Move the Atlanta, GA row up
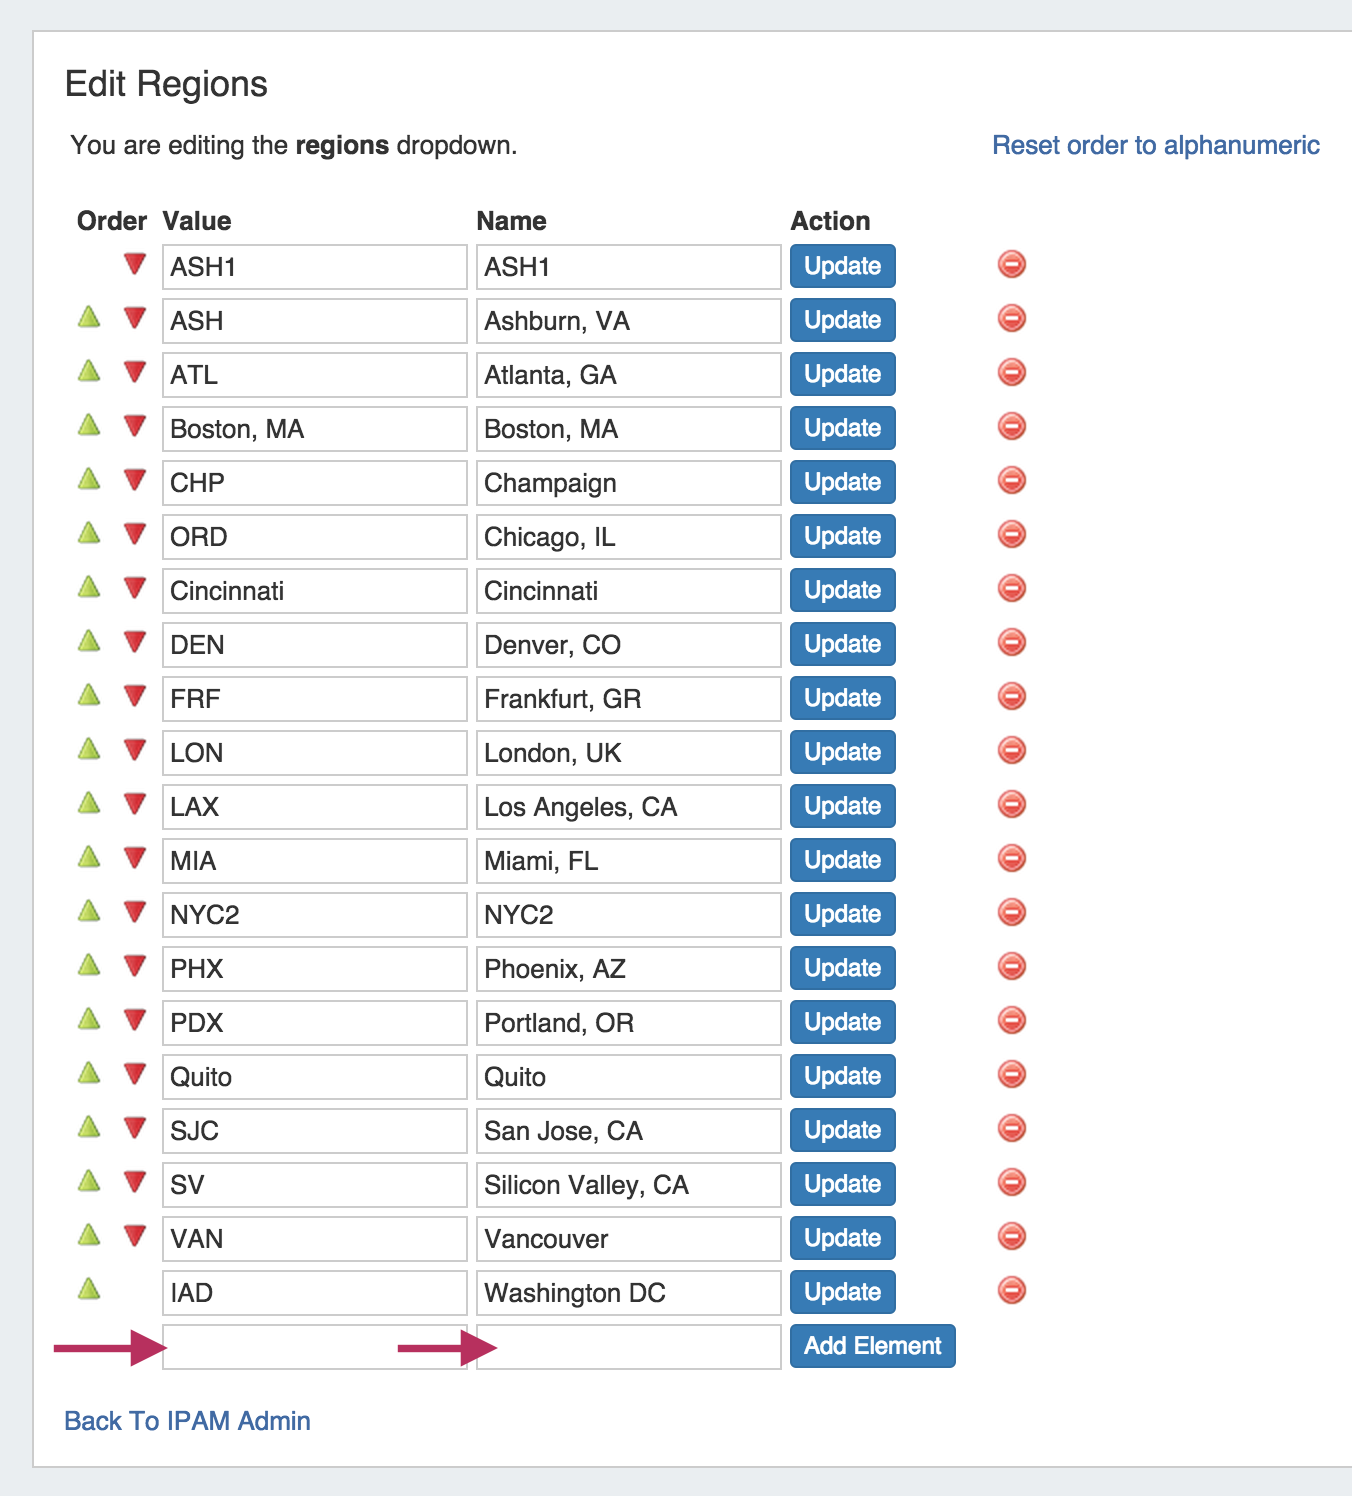Viewport: 1352px width, 1496px height. (x=89, y=372)
